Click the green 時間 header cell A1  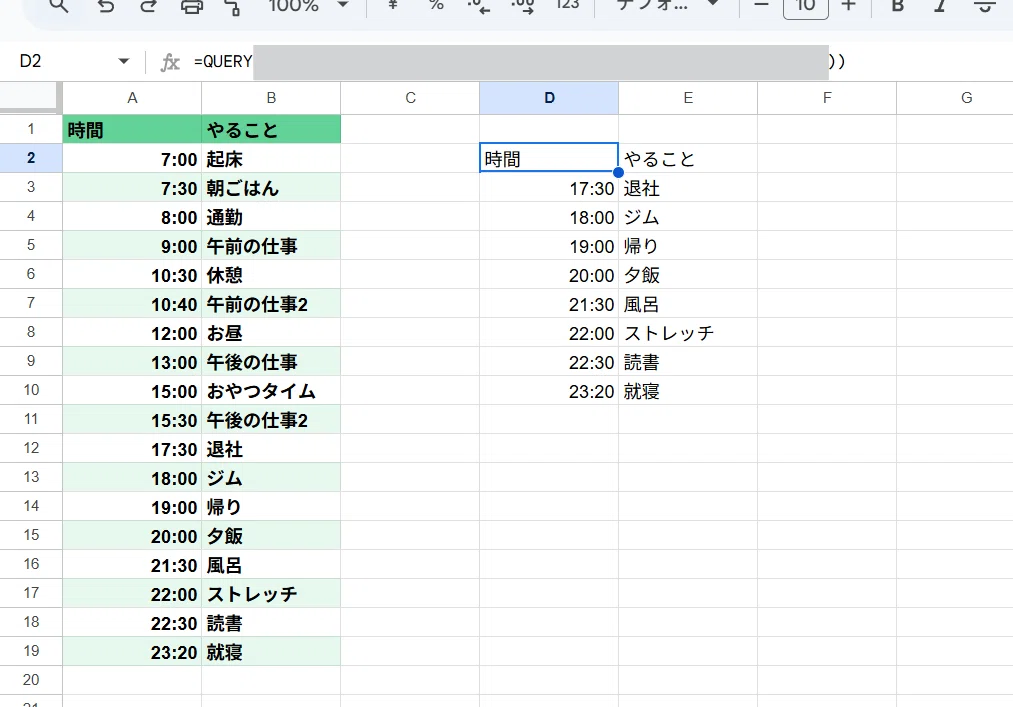[132, 129]
